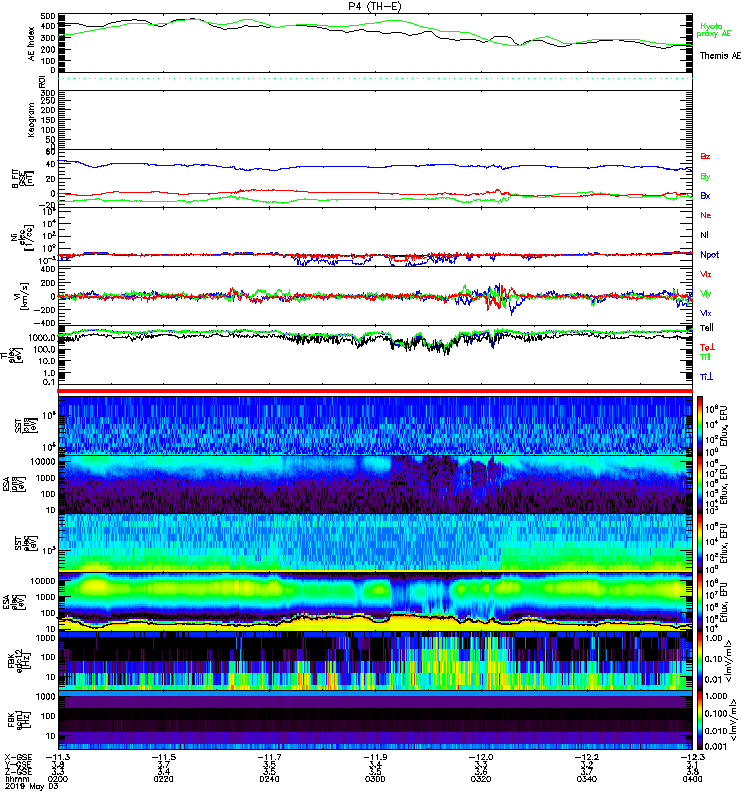This screenshot has height=800, width=750.
Task: Click the ESA ion spectrogram color bar
Action: tap(700, 485)
